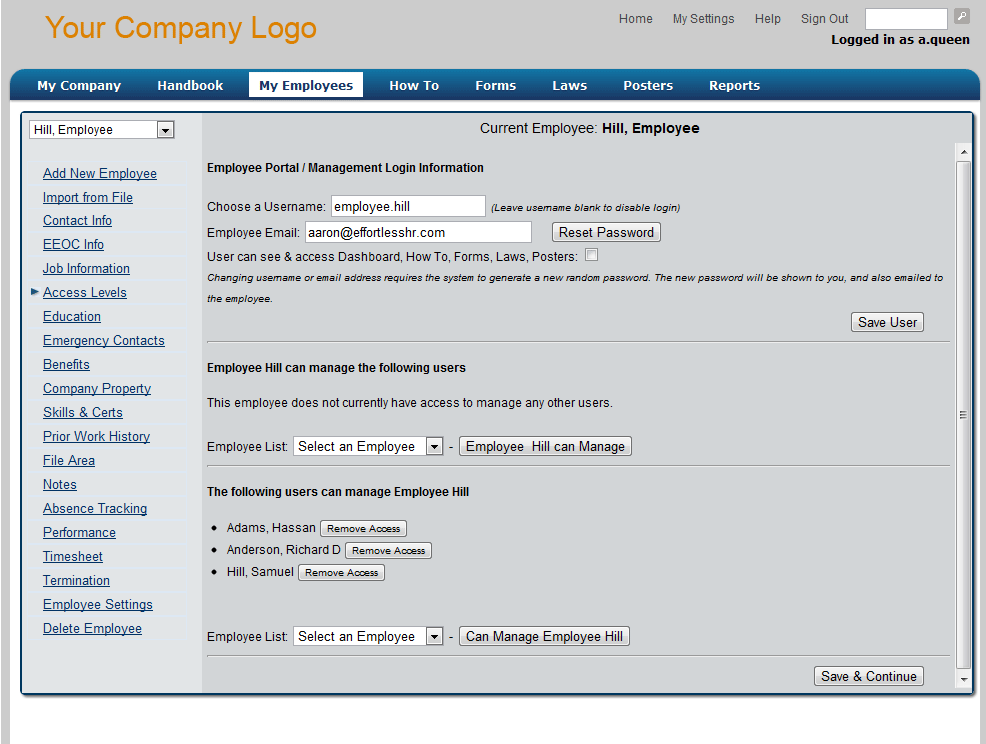Click scrollbar down arrow in content panel
Screen dimensions: 986x744
pyautogui.click(x=964, y=680)
